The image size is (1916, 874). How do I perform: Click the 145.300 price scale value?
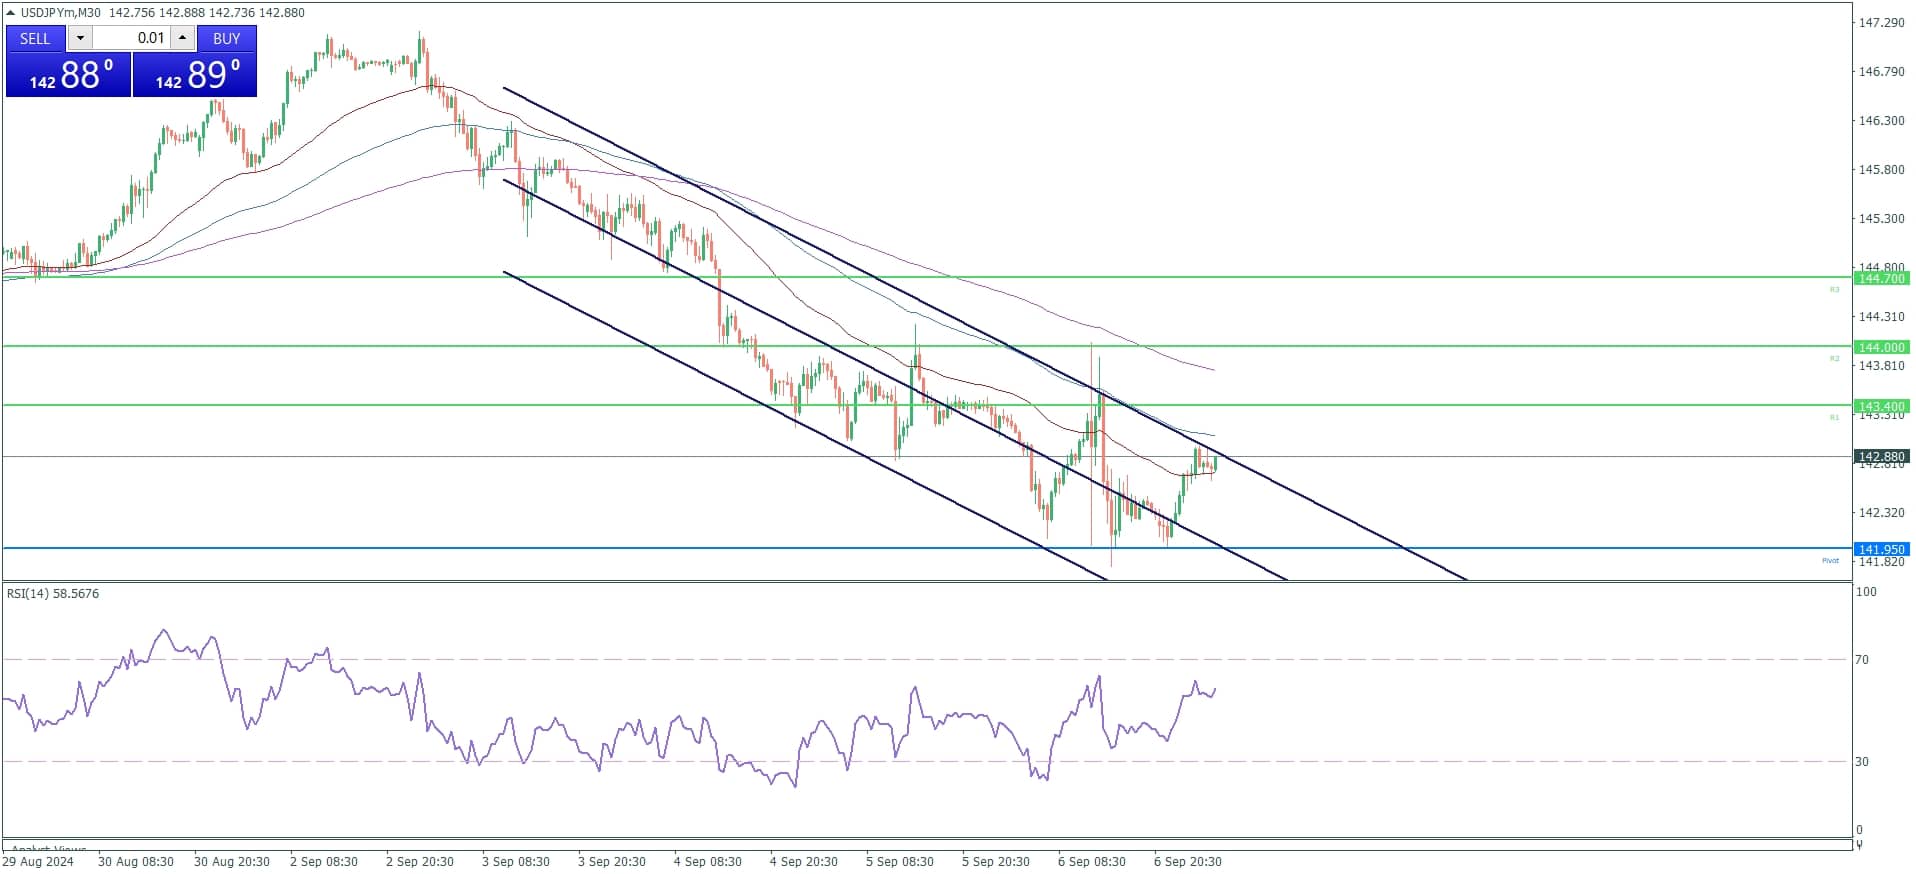1881,218
